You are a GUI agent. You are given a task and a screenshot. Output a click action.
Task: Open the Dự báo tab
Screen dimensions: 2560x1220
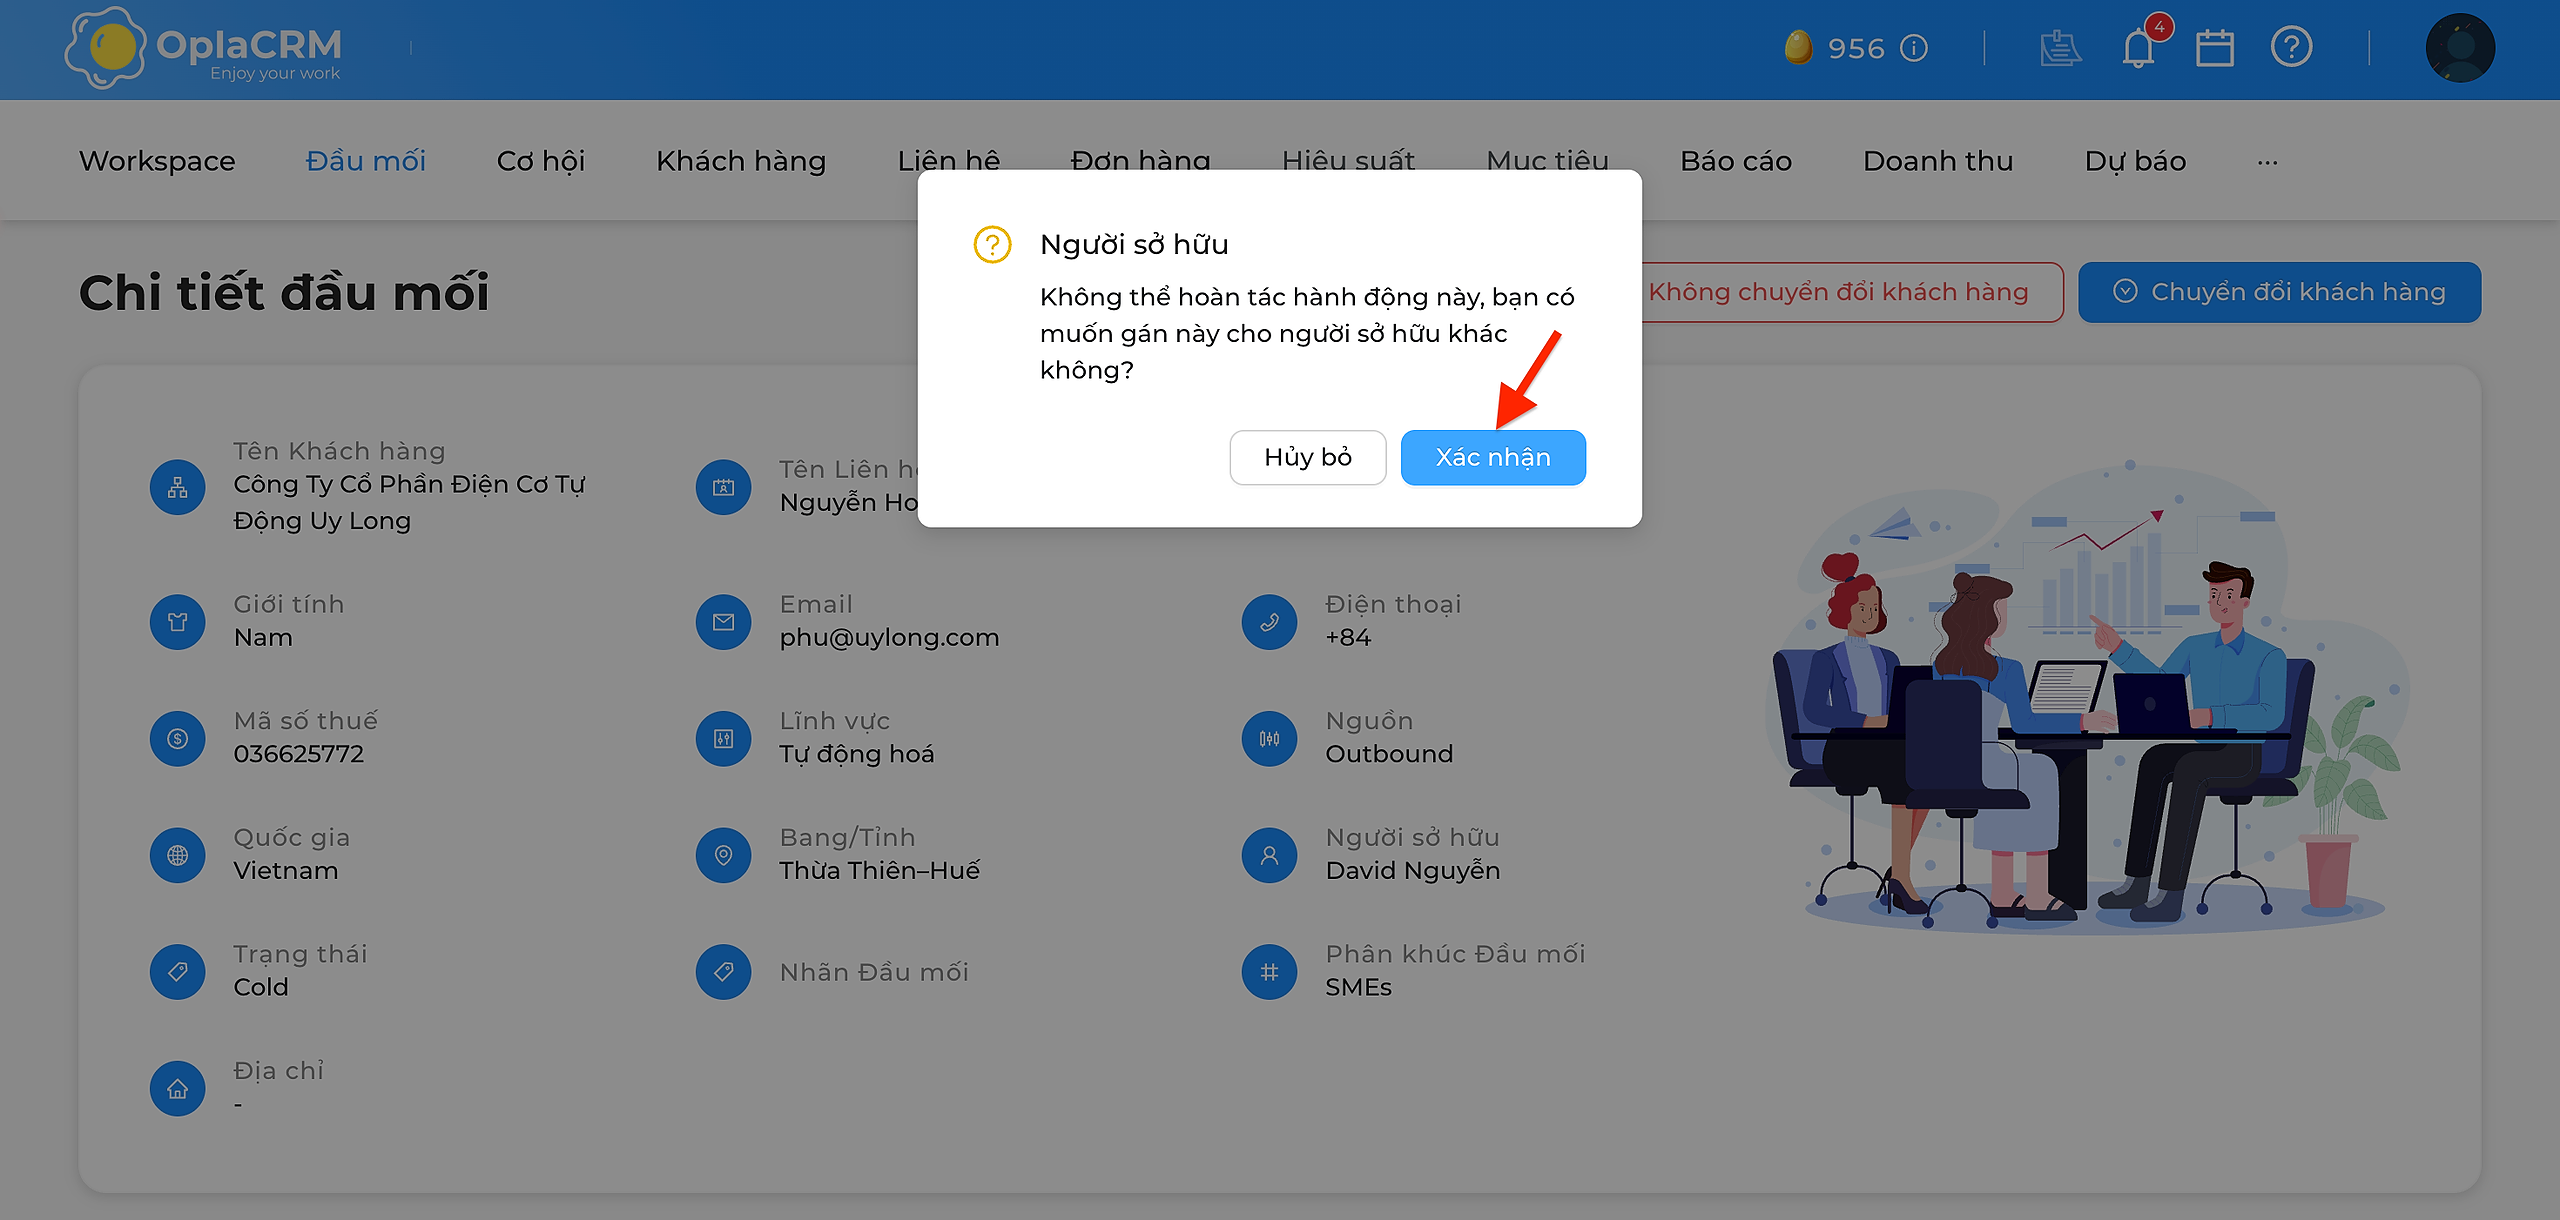tap(2135, 161)
